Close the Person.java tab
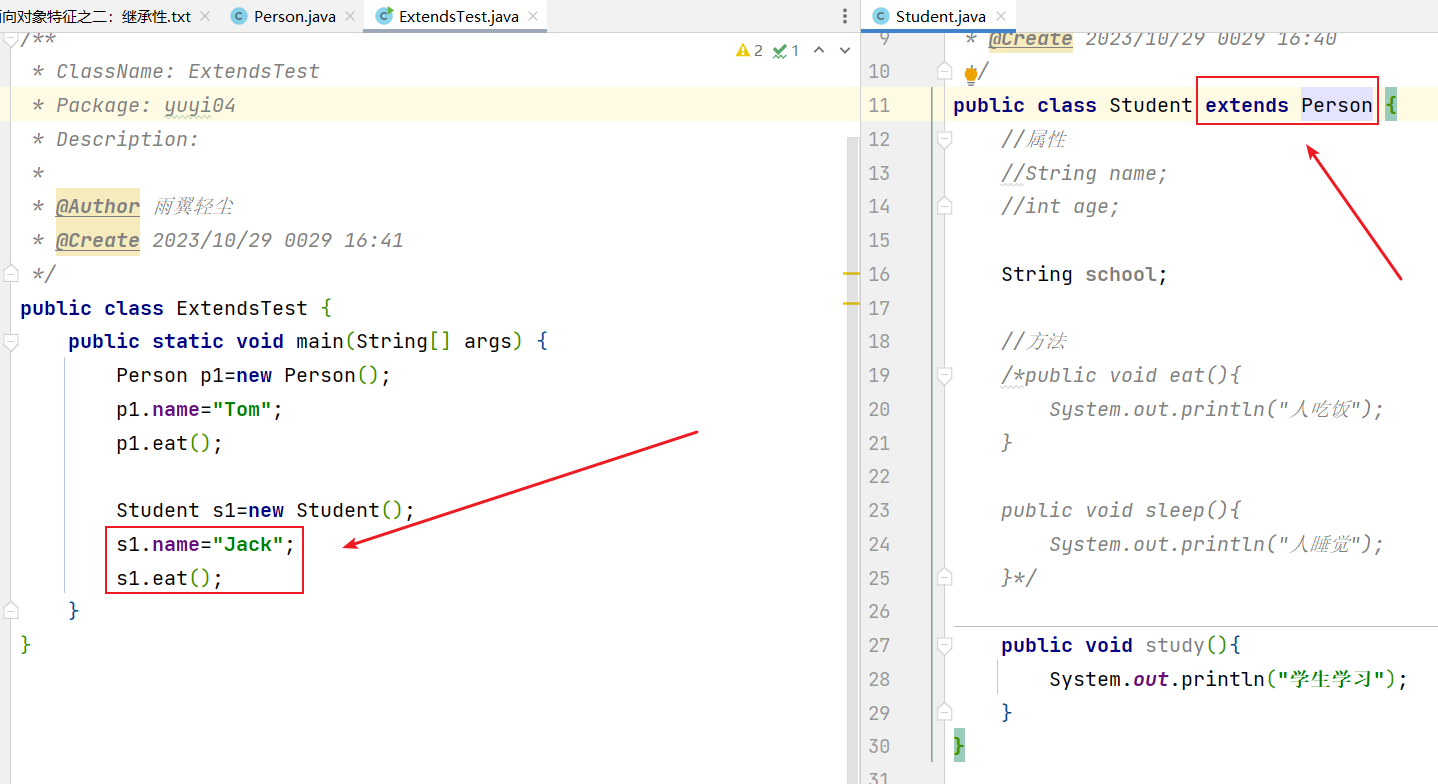The width and height of the screenshot is (1438, 784). [x=349, y=17]
